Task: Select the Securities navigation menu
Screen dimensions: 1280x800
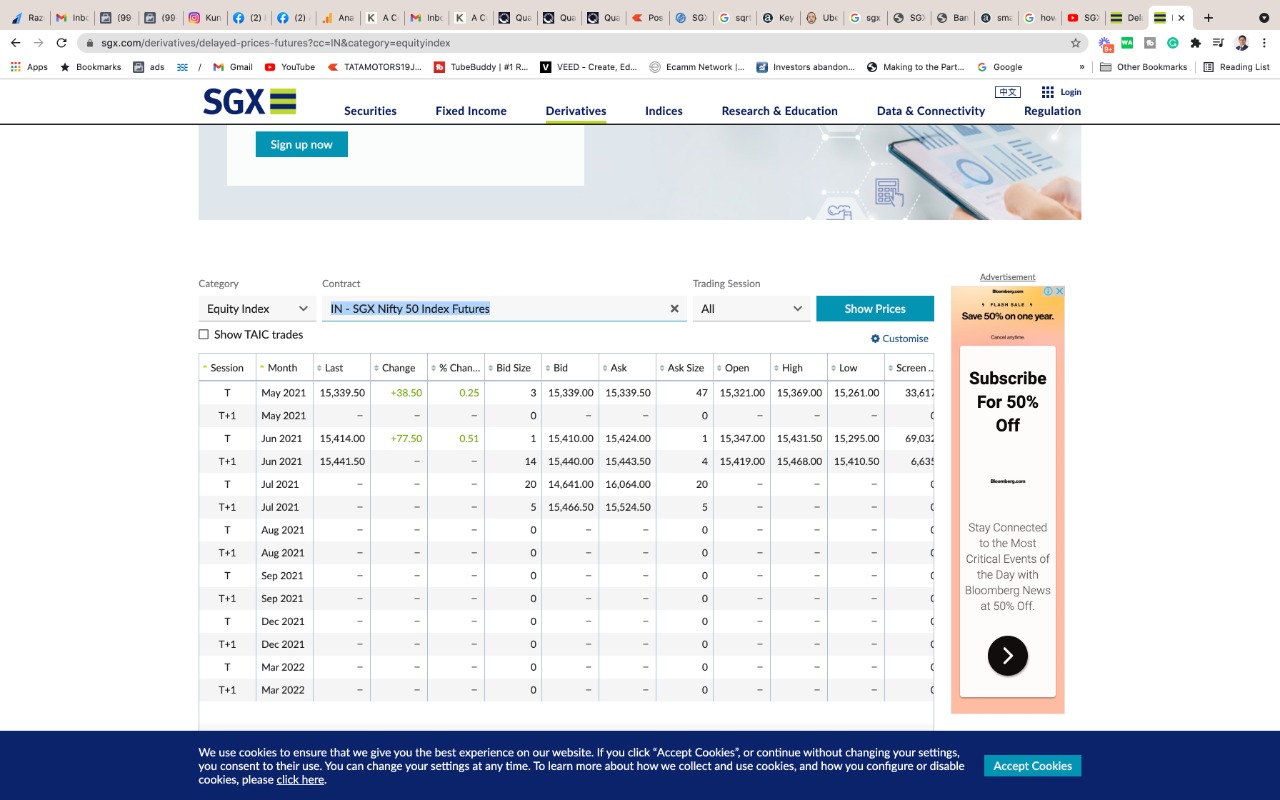Action: [x=370, y=111]
